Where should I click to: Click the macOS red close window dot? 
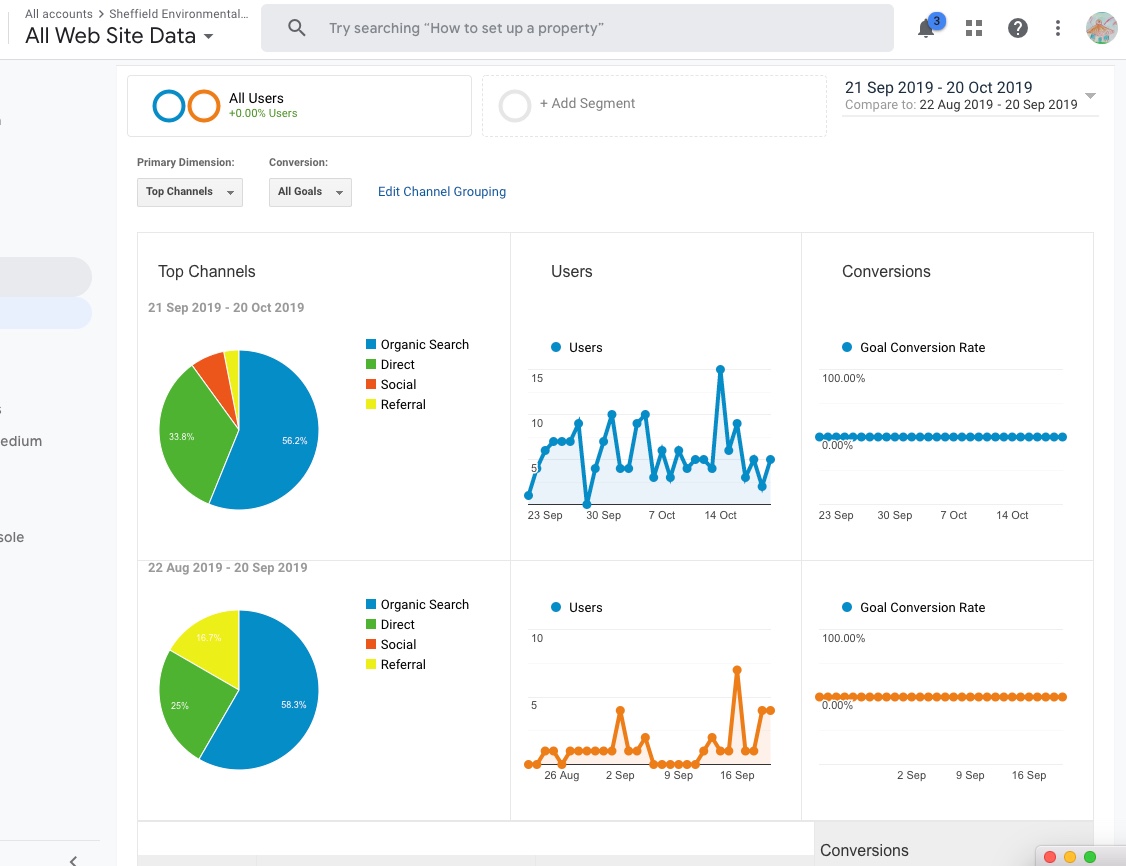coord(1050,857)
